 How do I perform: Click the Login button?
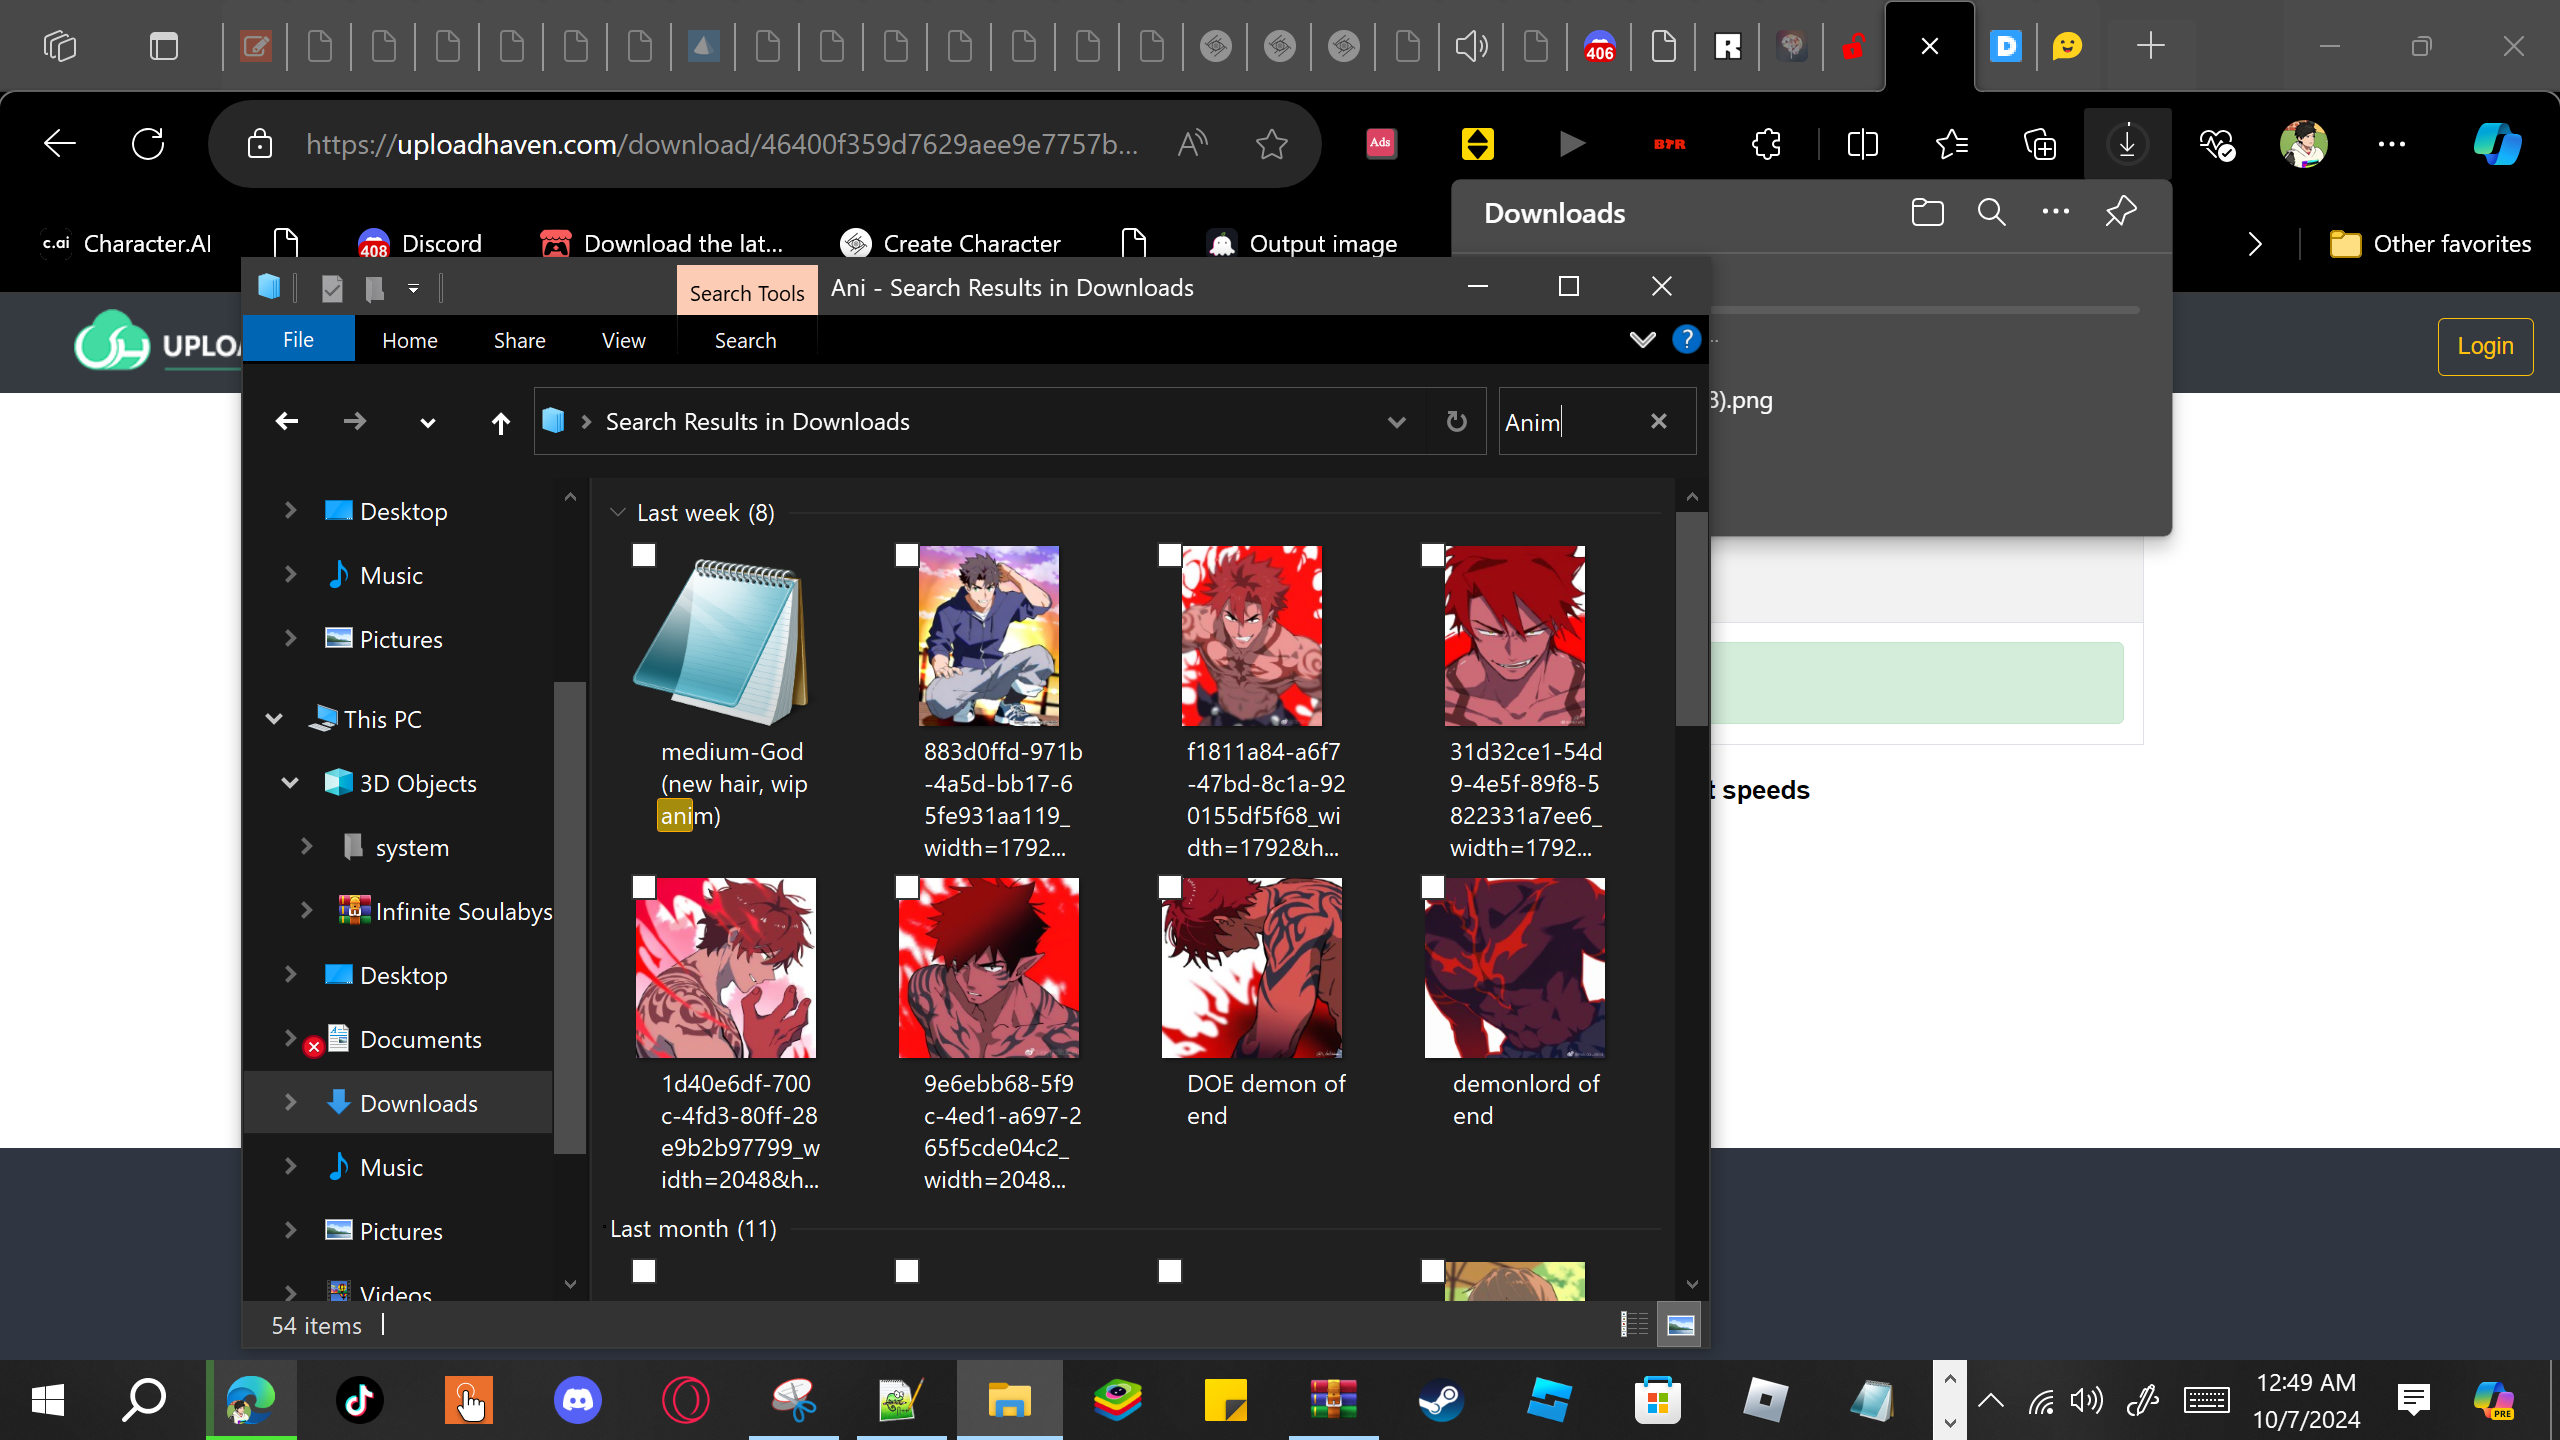pyautogui.click(x=2484, y=346)
